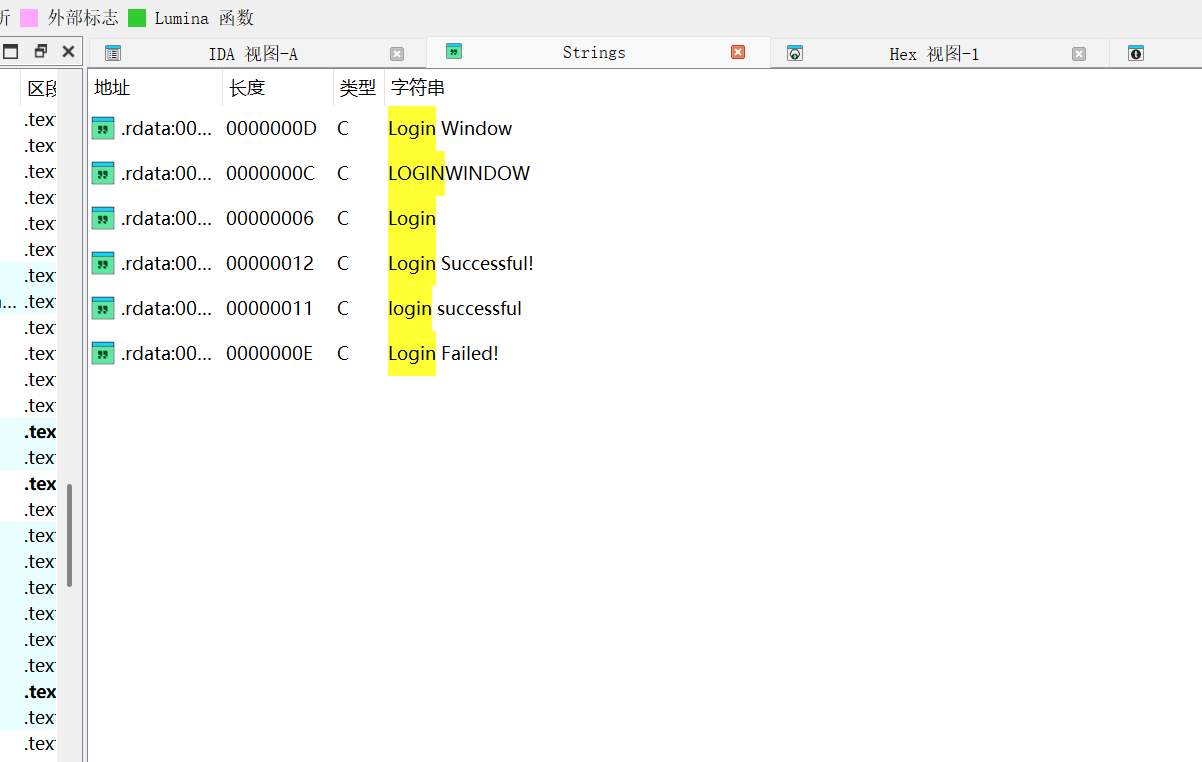This screenshot has width=1202, height=762.
Task: Close the Strings tab
Action: coord(738,52)
